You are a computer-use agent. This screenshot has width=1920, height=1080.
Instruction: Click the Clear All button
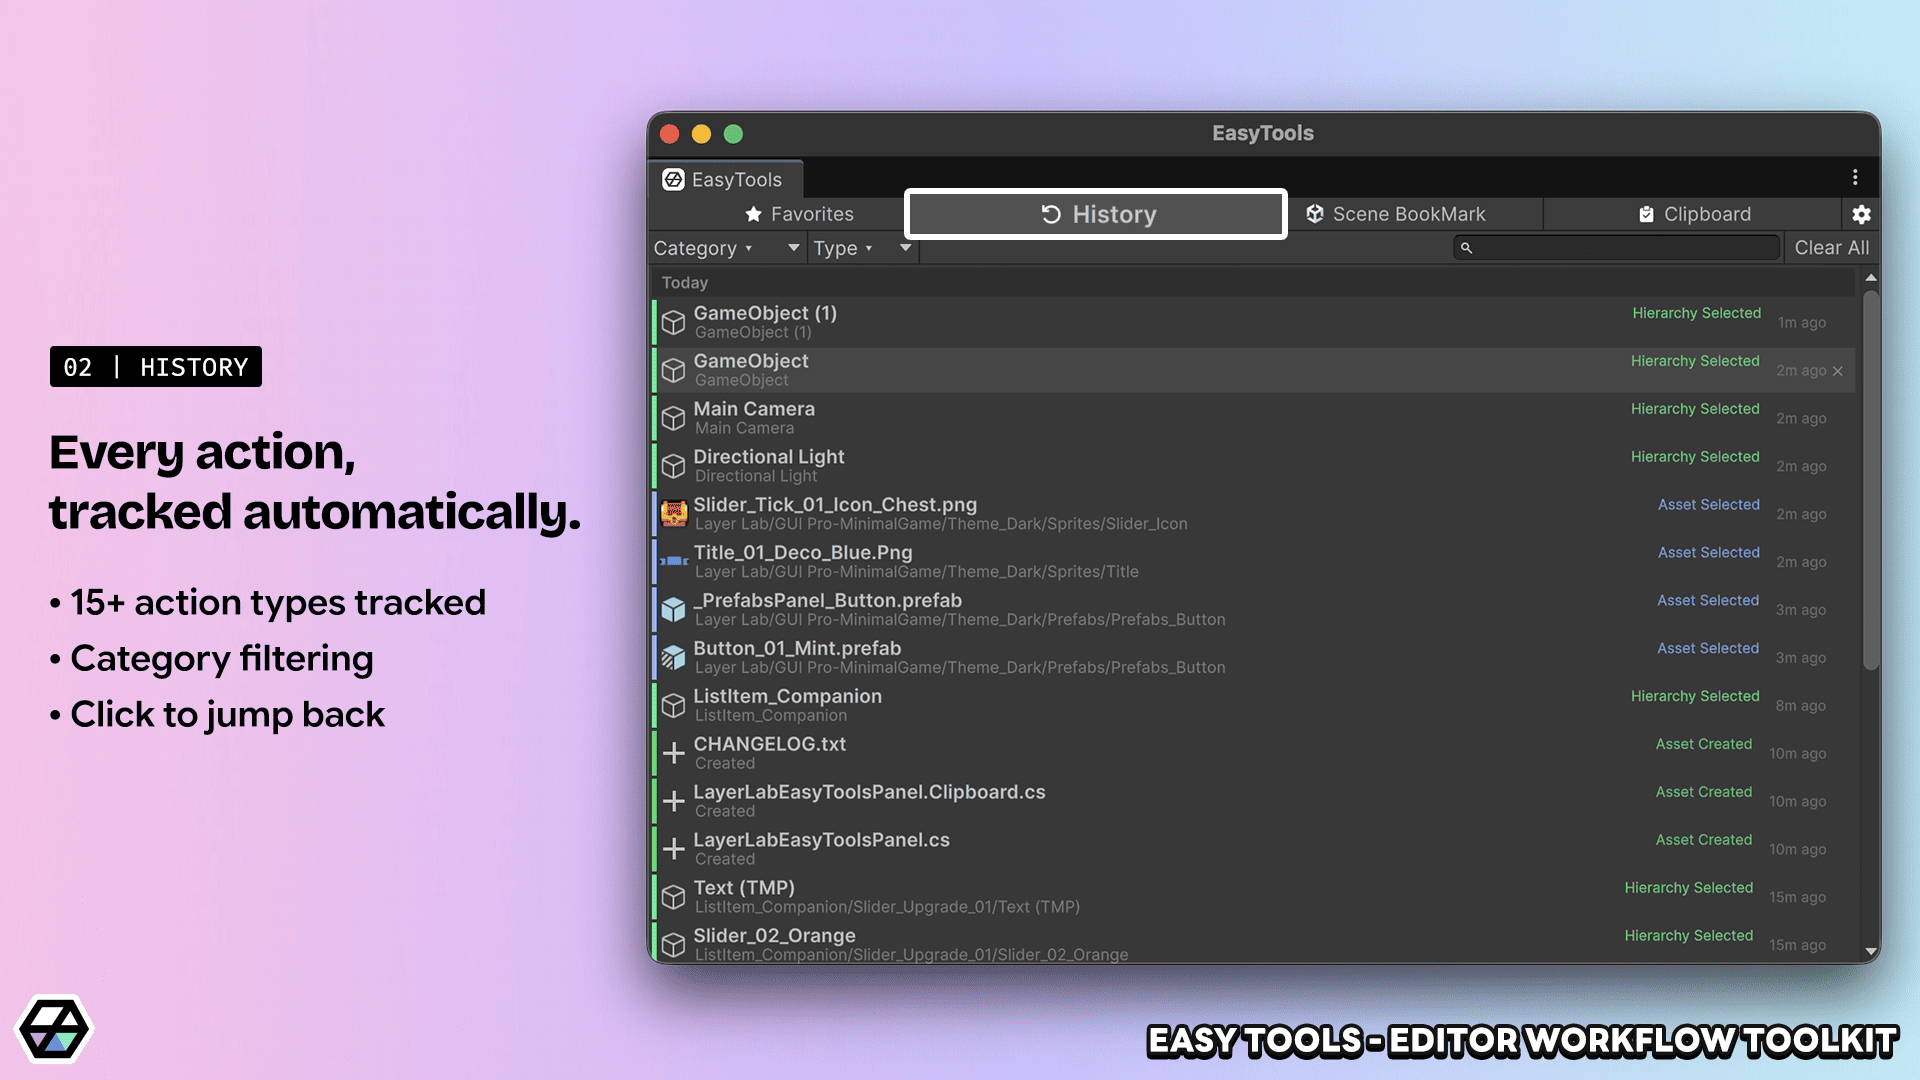1831,248
